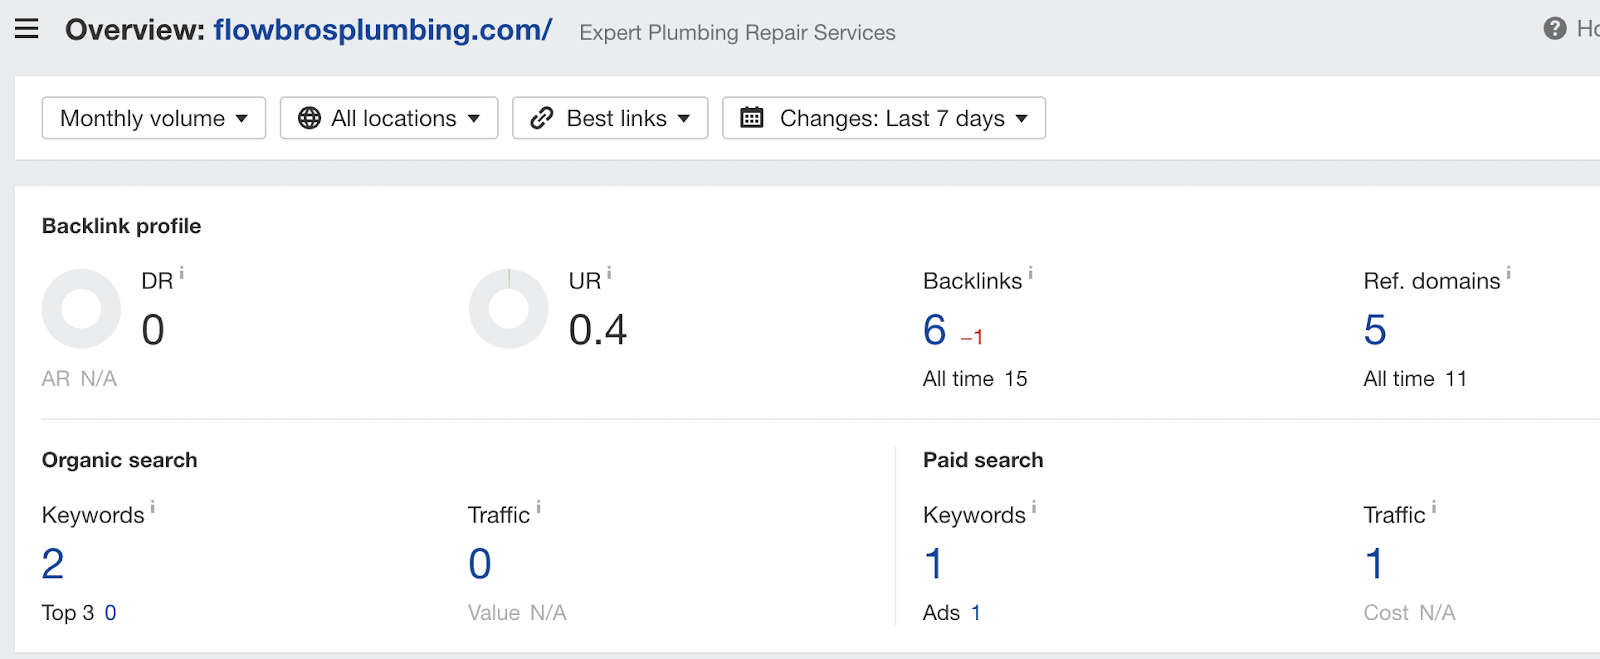1600x659 pixels.
Task: Click the Paid Traffic count 1
Action: pos(1375,564)
